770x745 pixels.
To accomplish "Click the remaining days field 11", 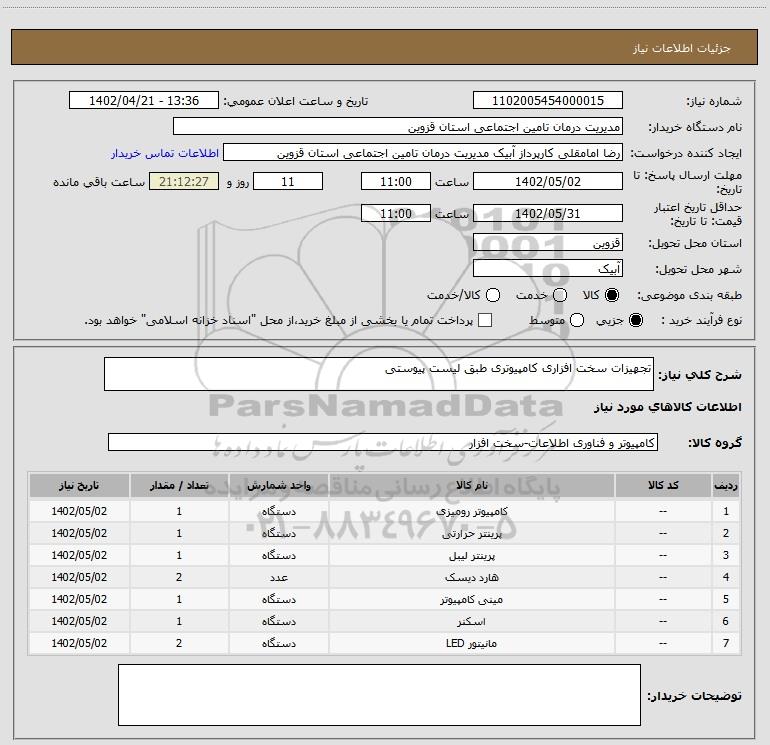I will [288, 181].
